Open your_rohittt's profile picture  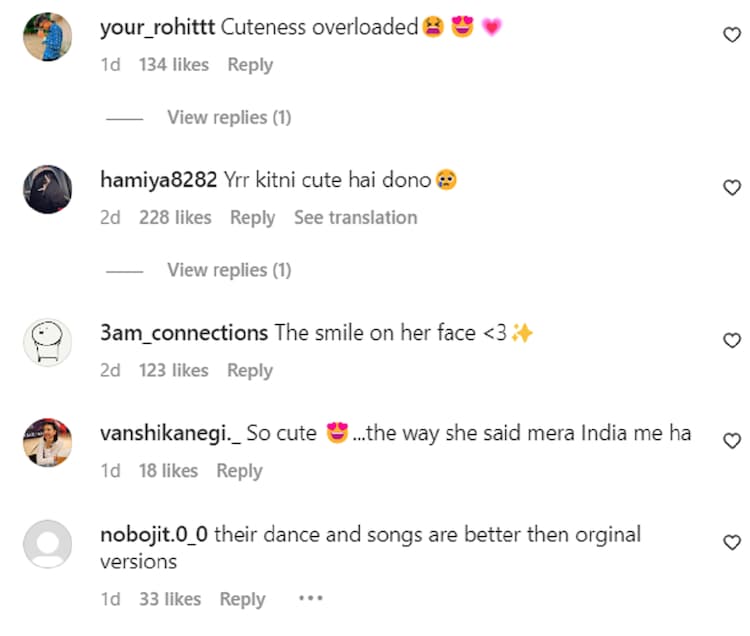coord(47,37)
